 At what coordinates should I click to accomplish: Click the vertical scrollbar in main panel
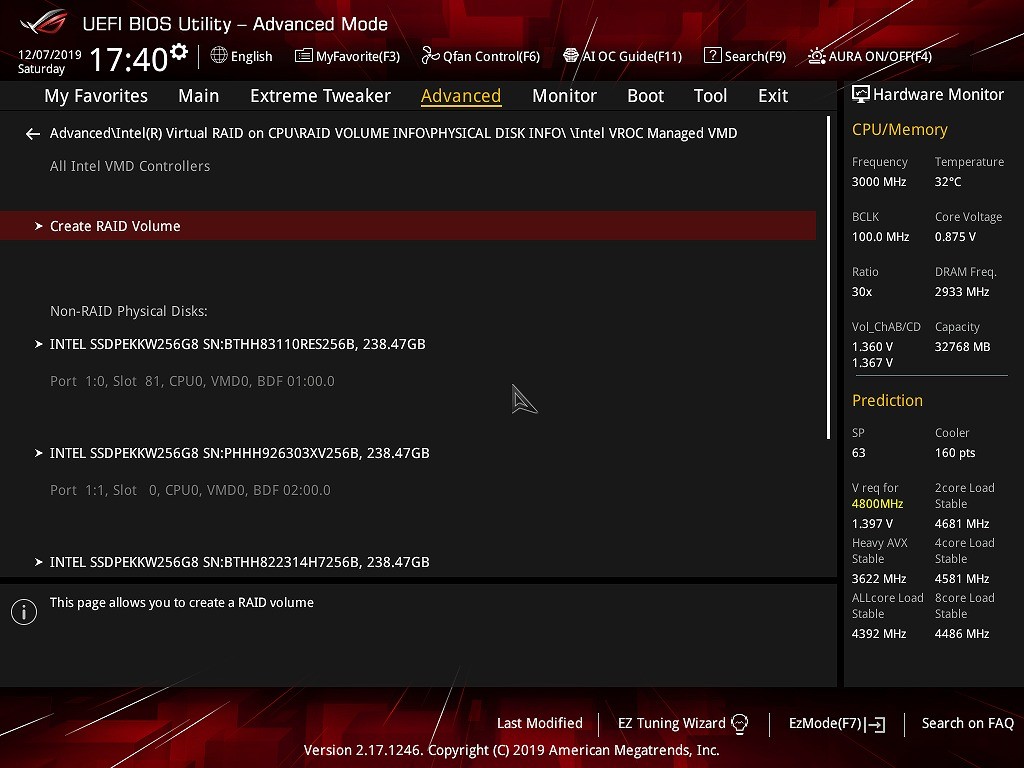[829, 278]
